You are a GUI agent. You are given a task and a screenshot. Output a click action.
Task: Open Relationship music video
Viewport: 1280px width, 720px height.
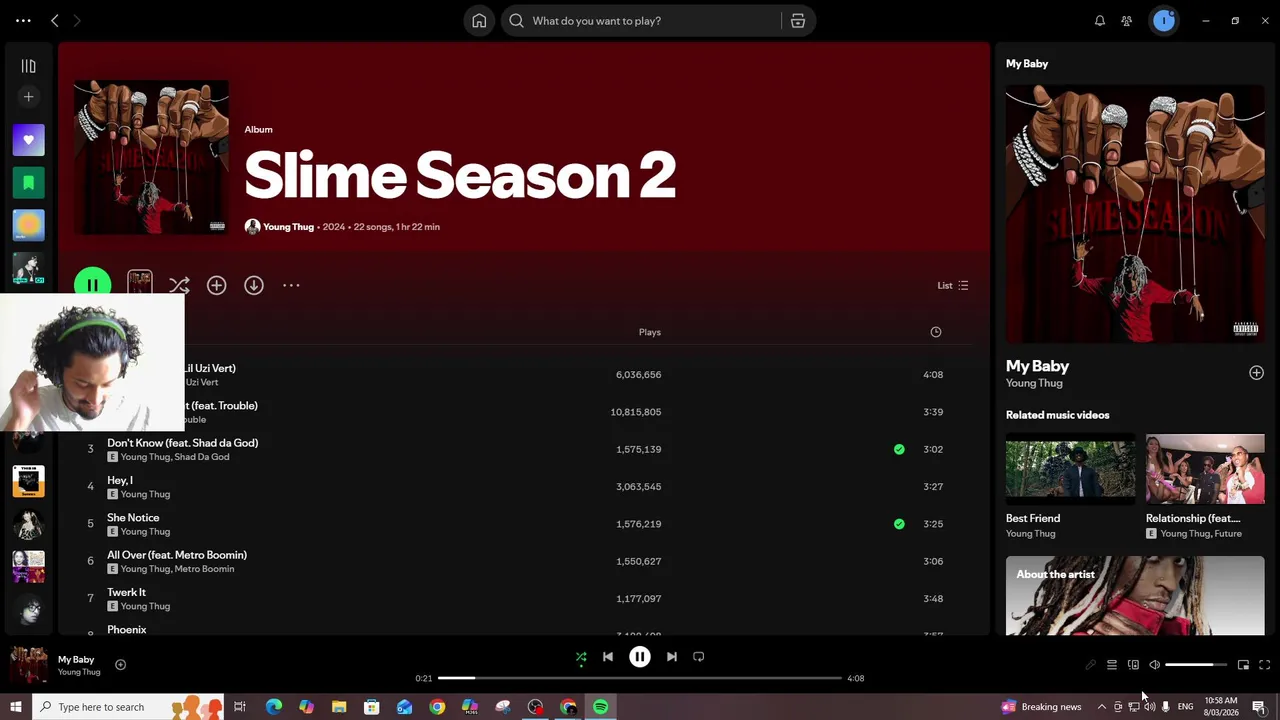[1205, 469]
